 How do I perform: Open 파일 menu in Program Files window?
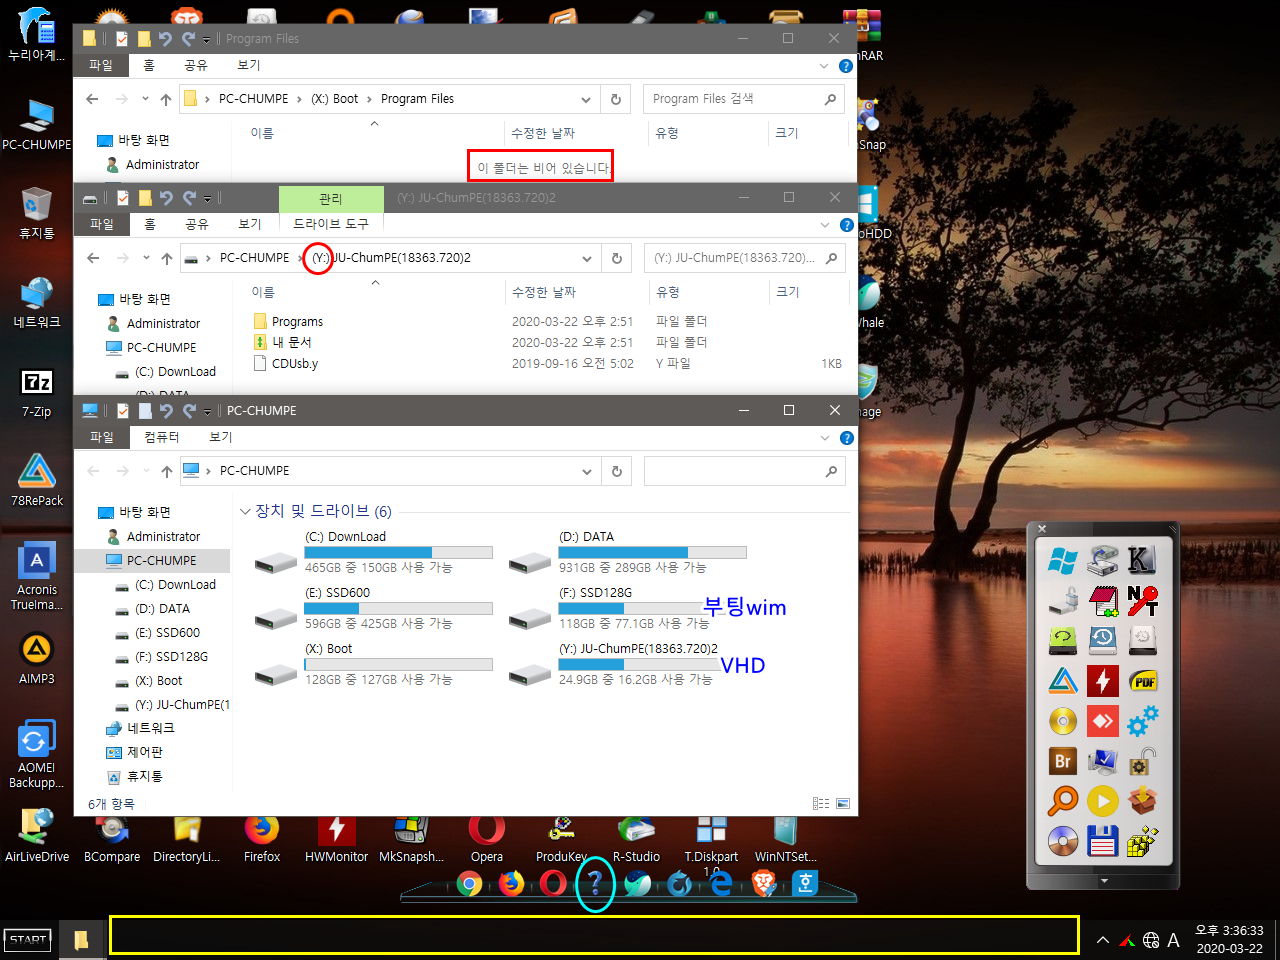coord(101,65)
